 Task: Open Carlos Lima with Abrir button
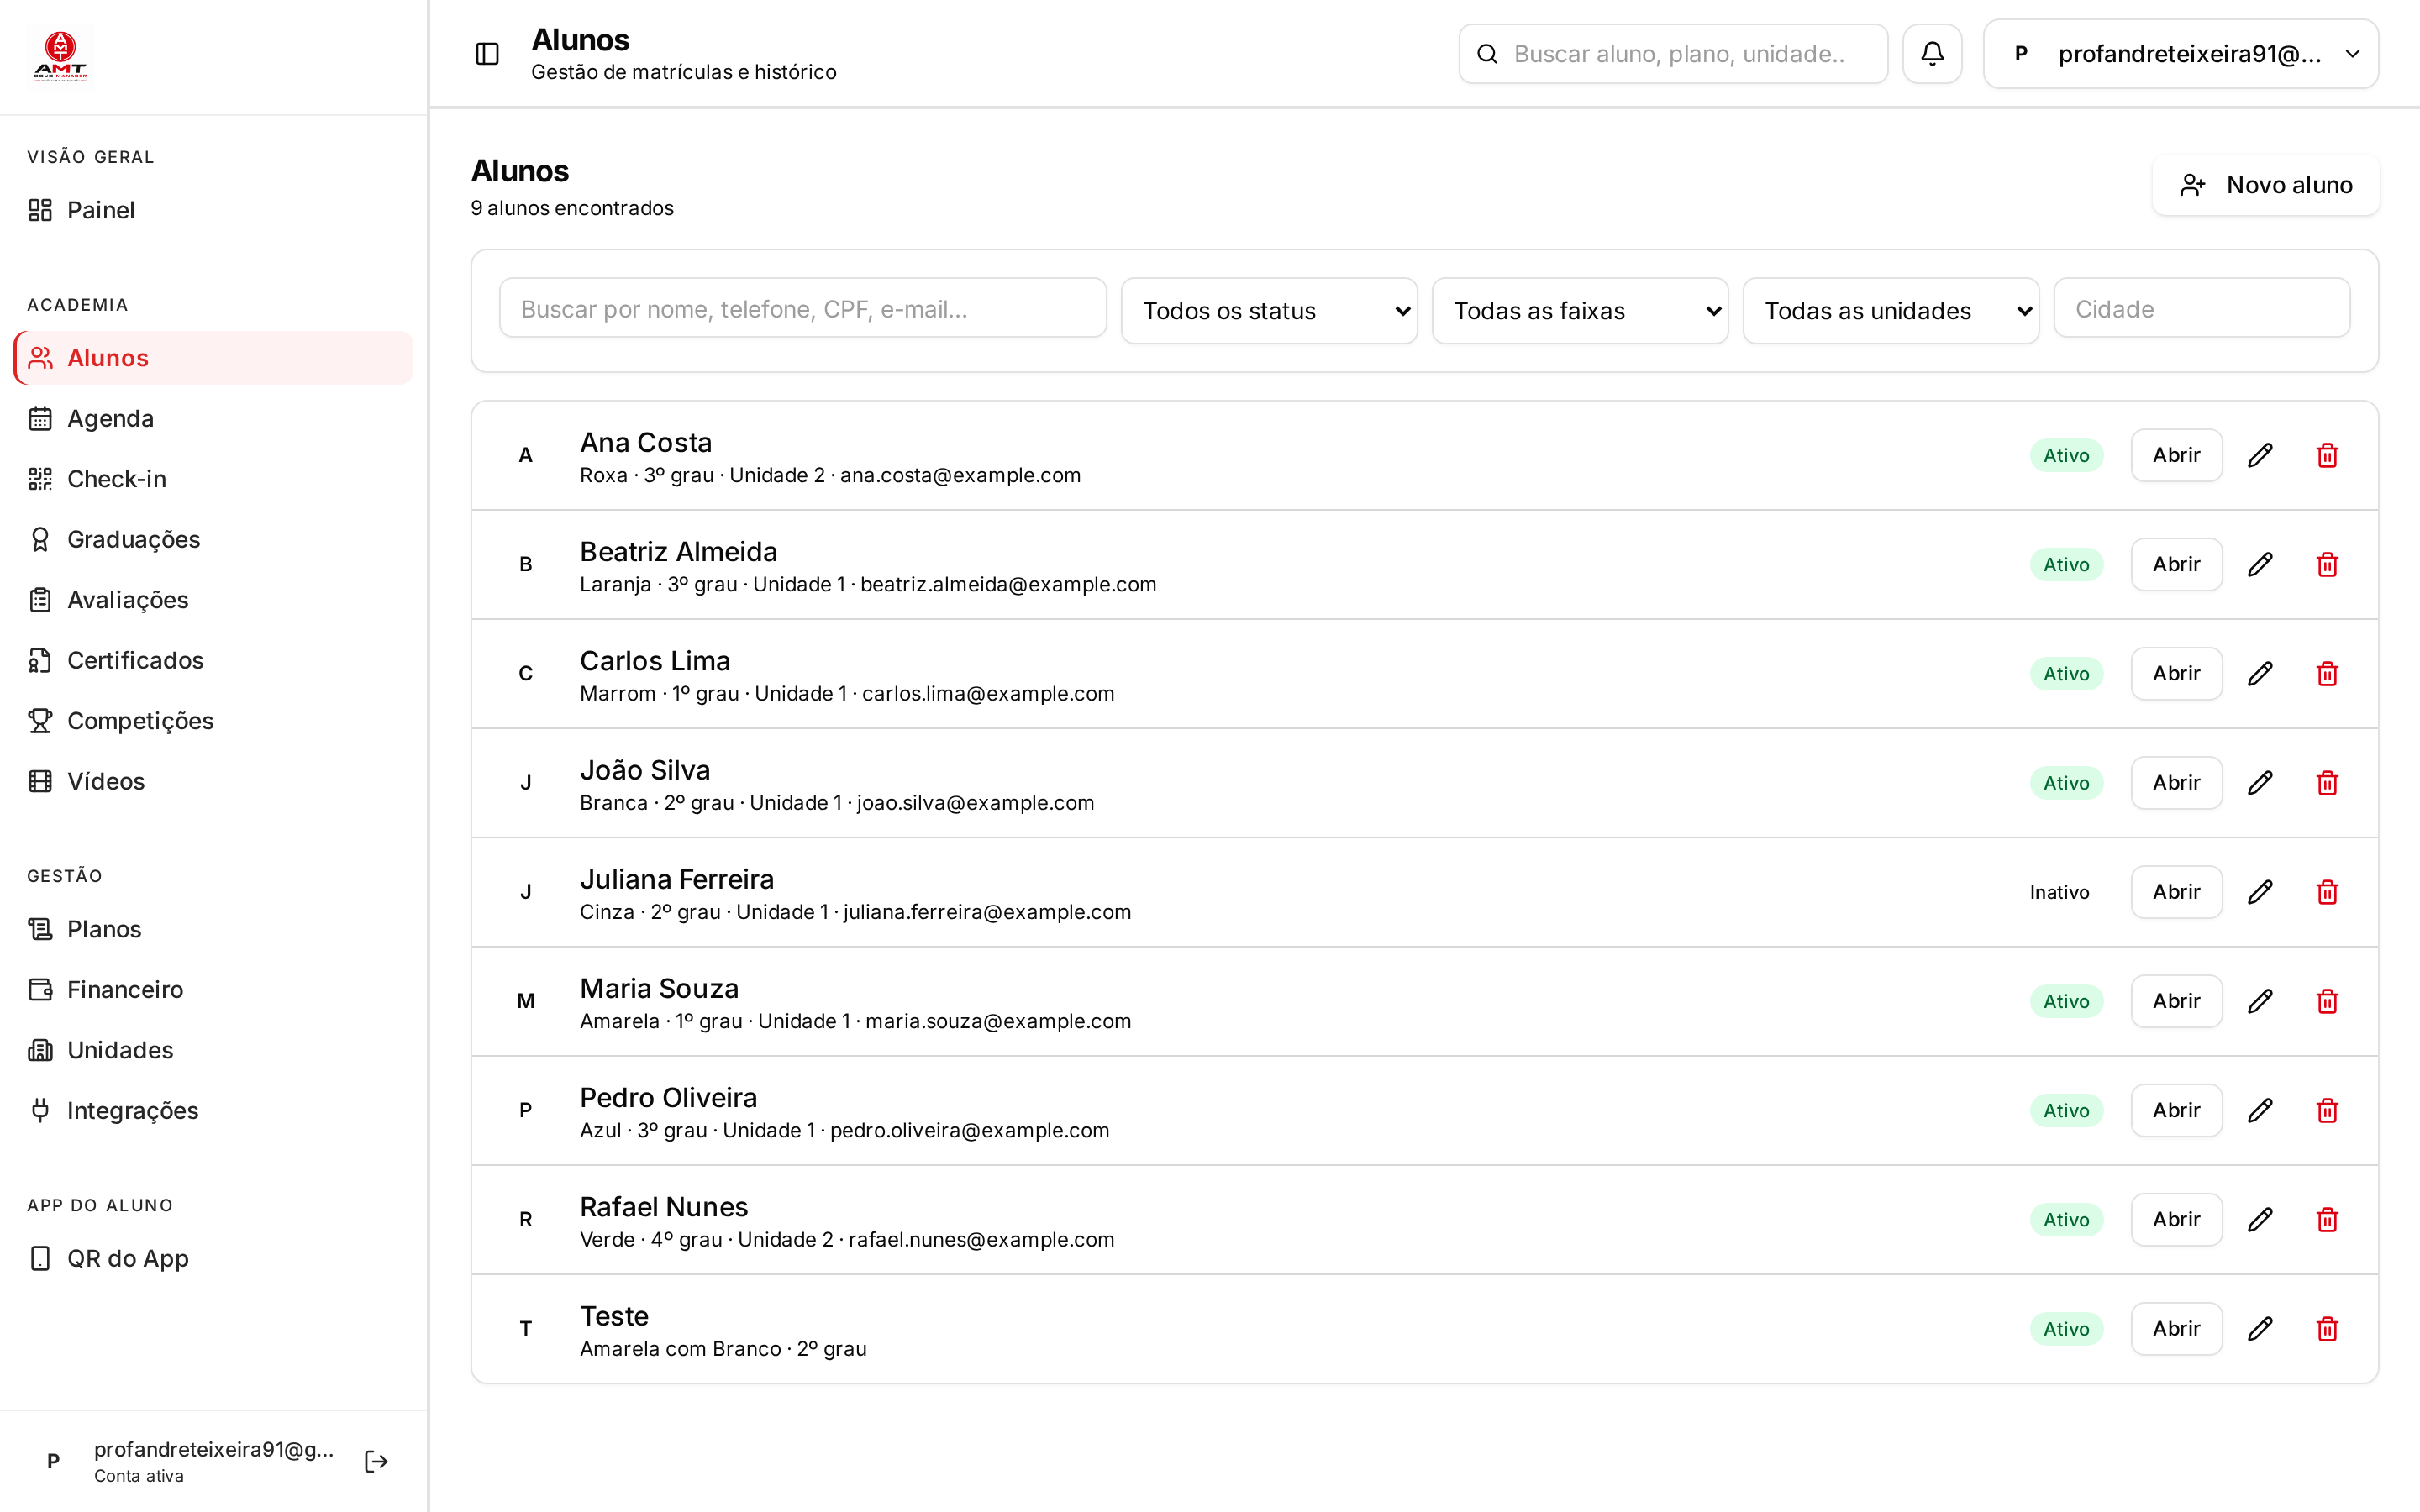(x=2176, y=673)
